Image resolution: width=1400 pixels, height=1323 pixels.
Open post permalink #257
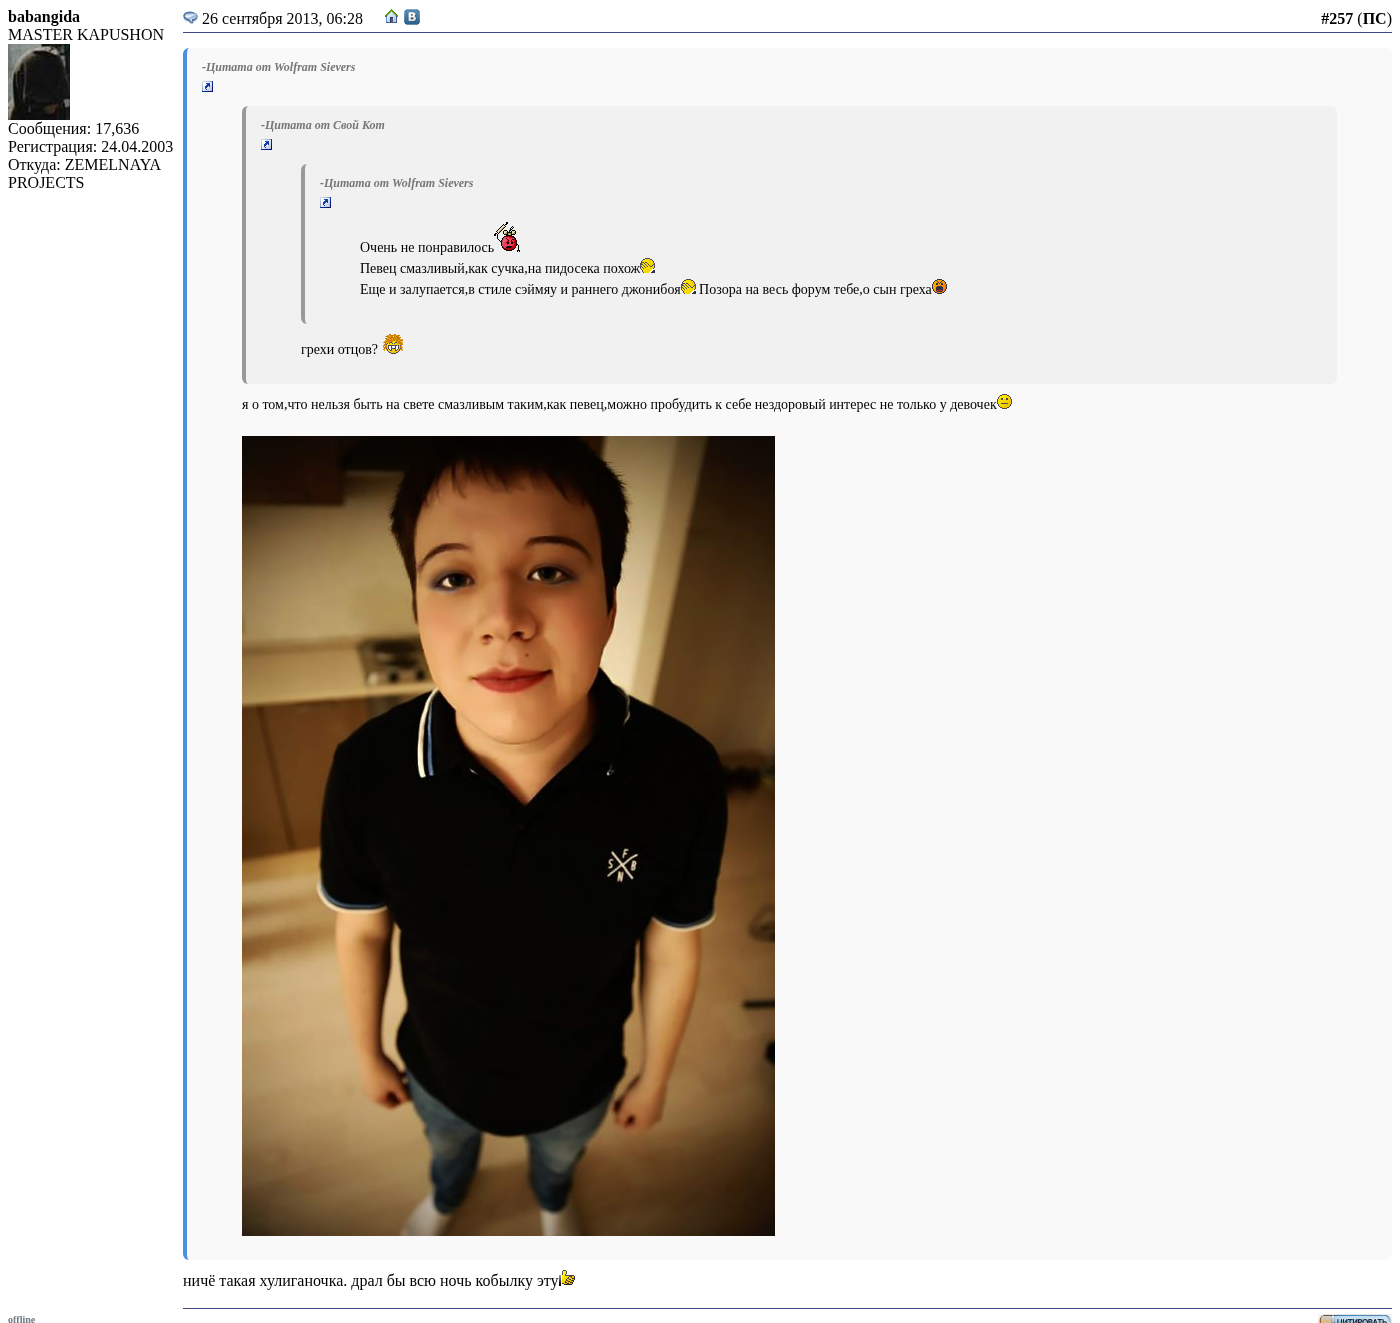1336,18
